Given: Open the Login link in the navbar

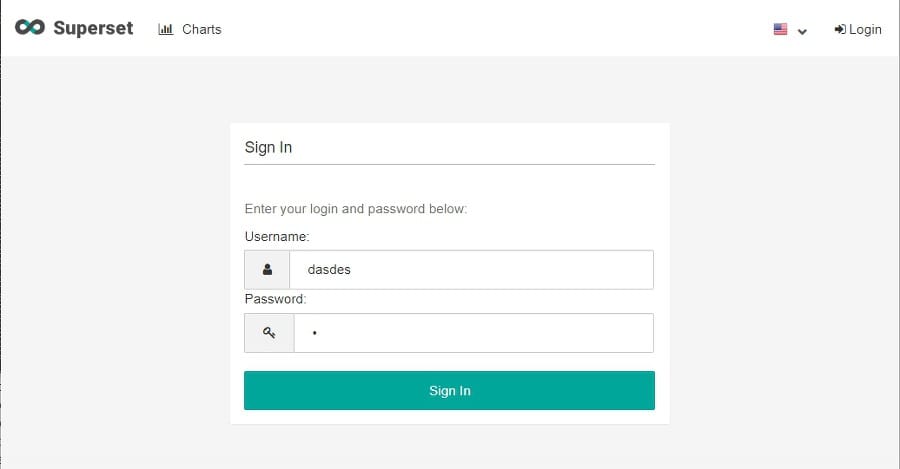Looking at the screenshot, I should tap(865, 29).
